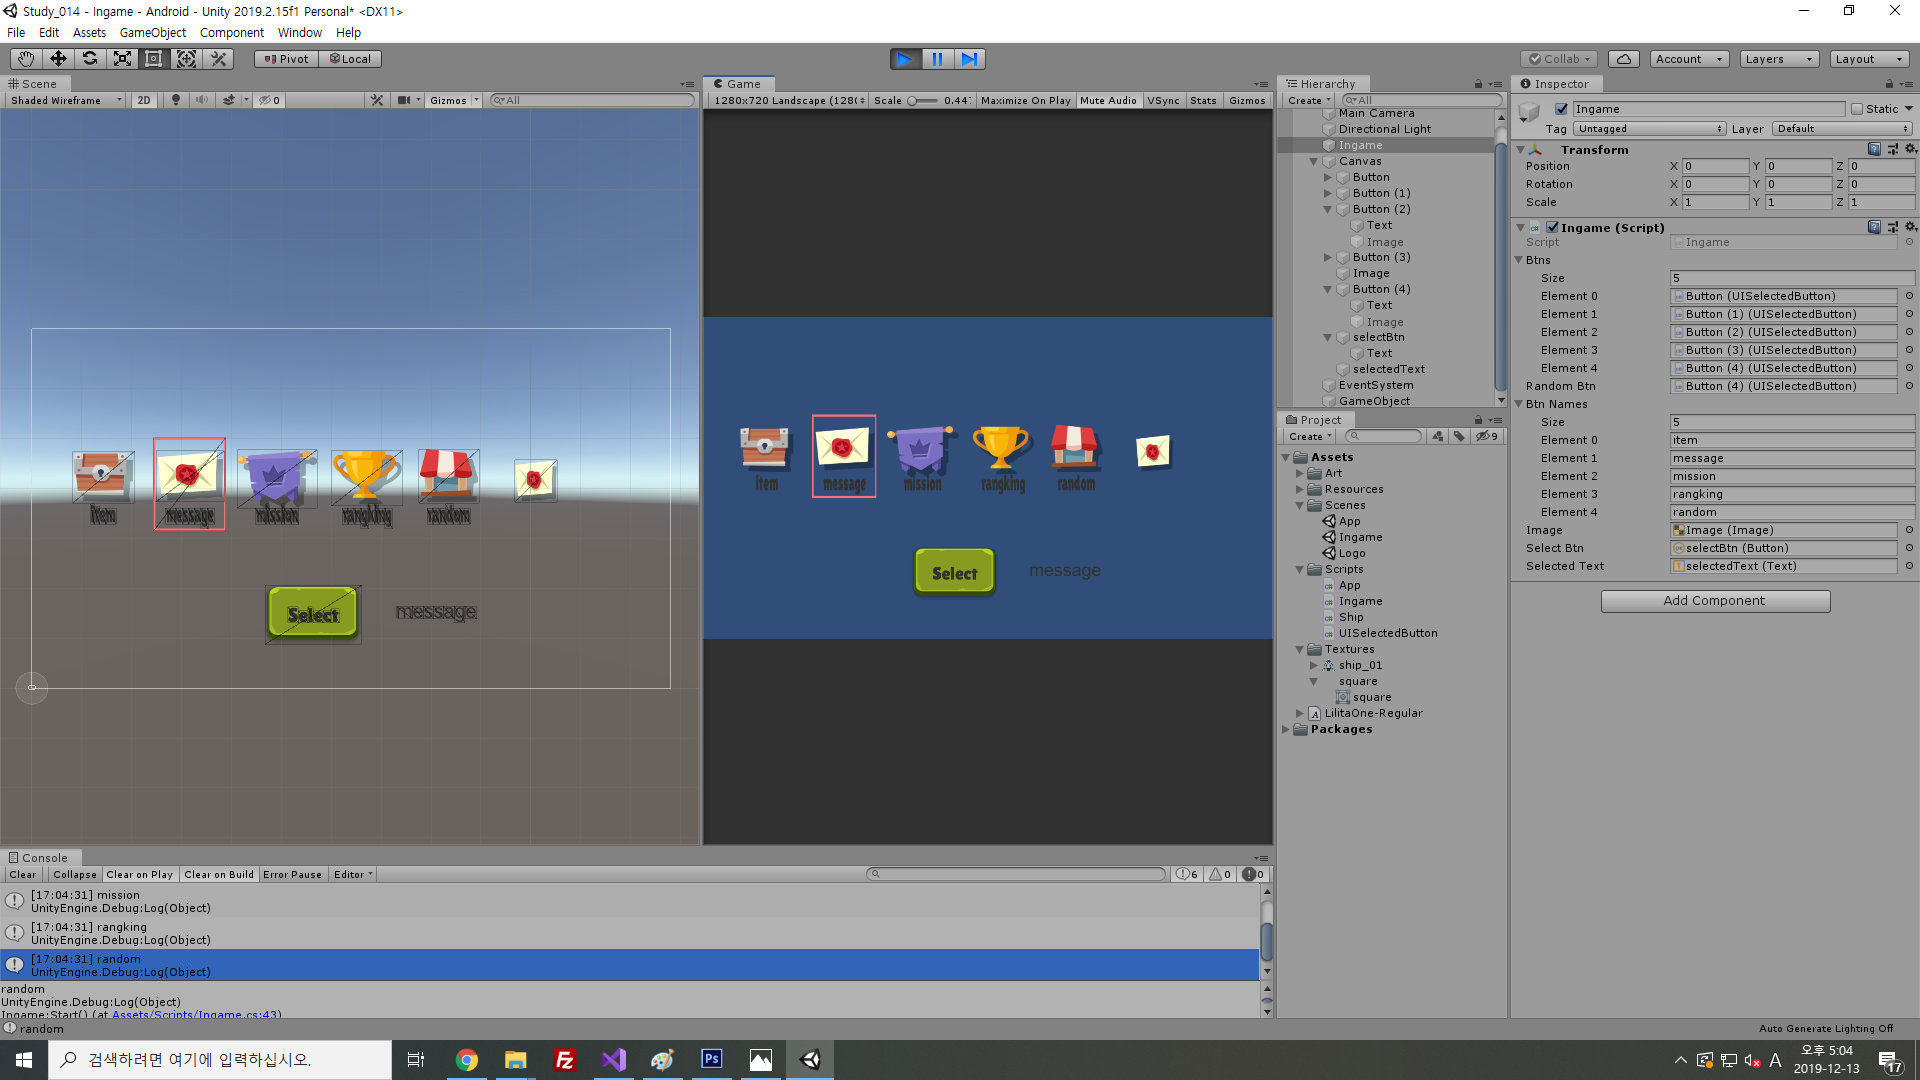Switch to the Scene tab
Viewport: 1920px width, 1080px height.
pos(34,84)
